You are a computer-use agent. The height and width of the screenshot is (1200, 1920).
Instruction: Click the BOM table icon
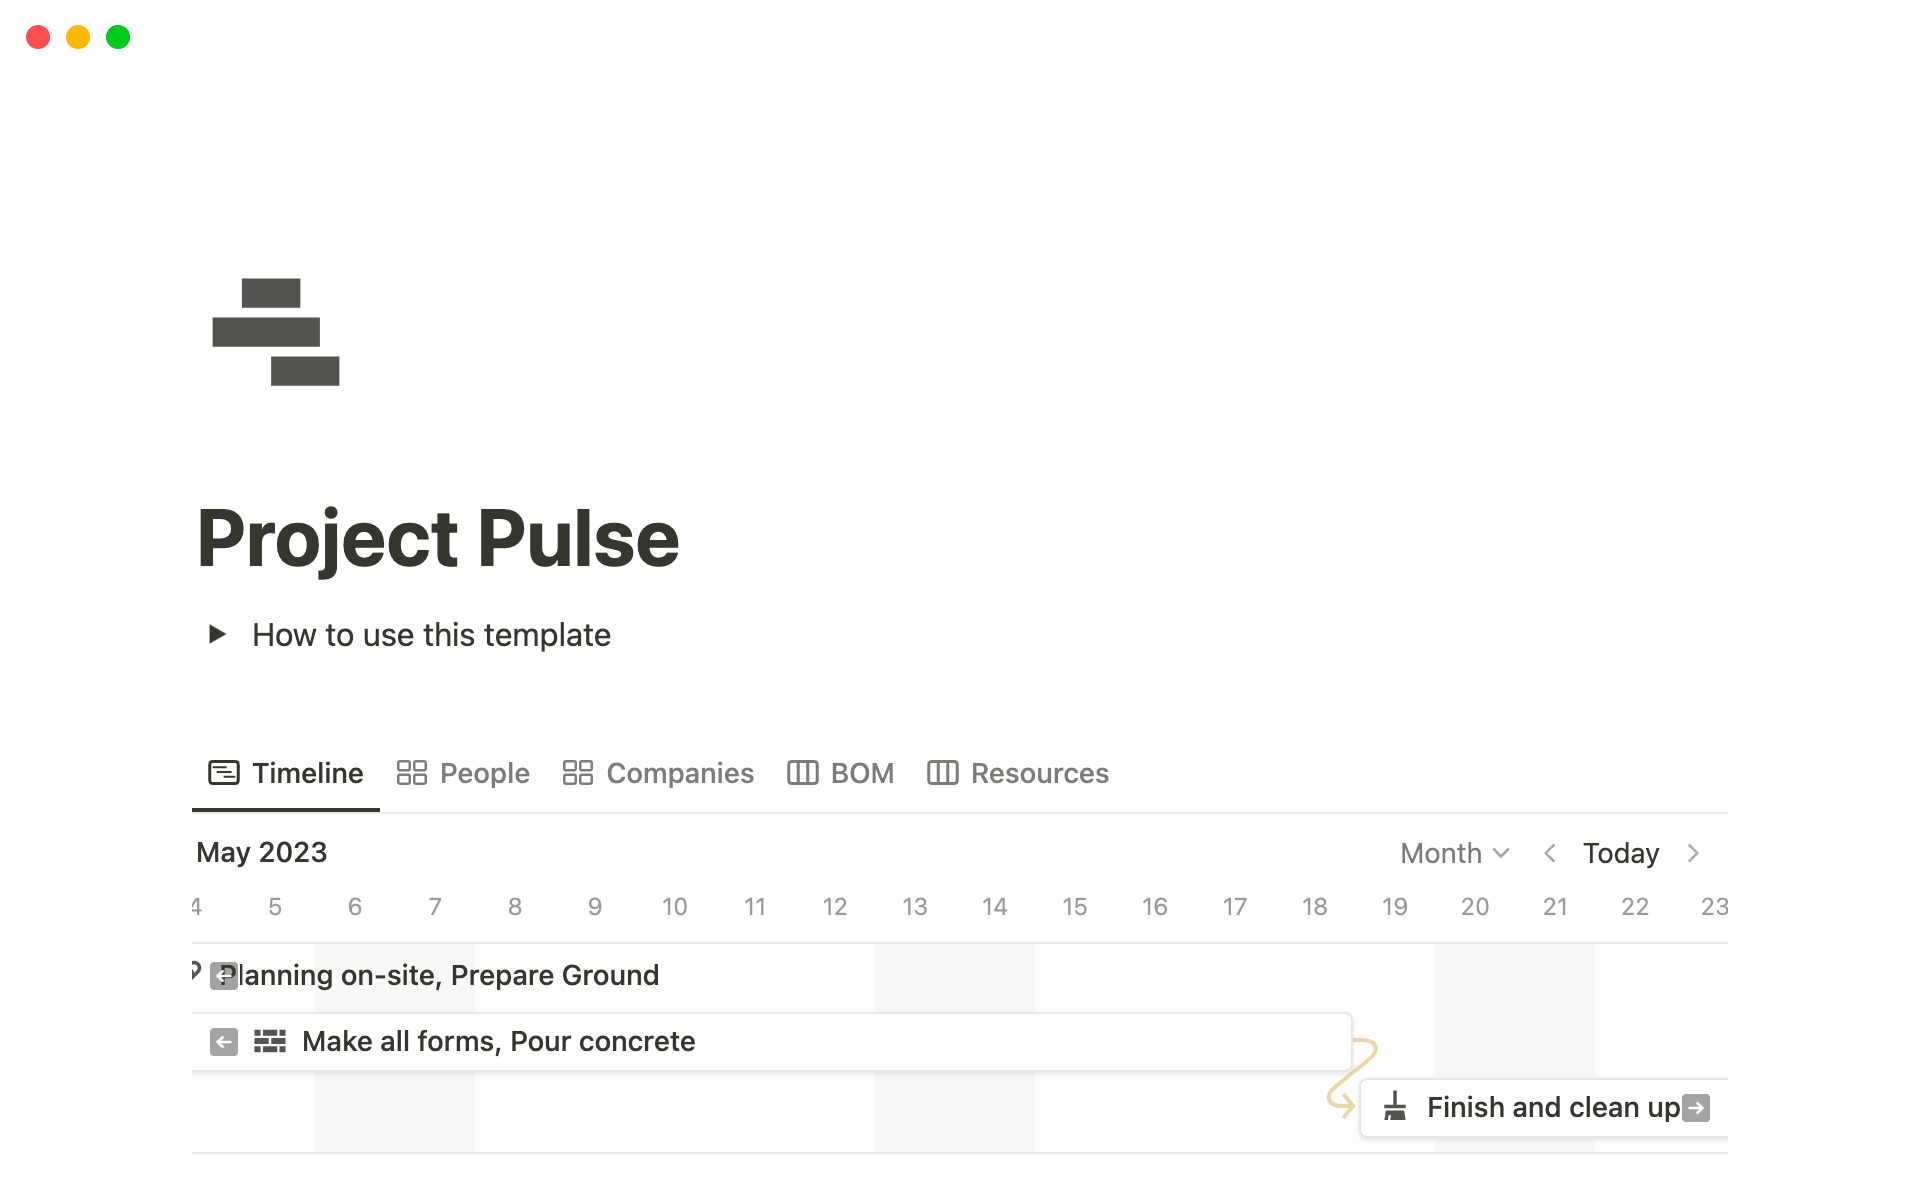click(x=803, y=772)
